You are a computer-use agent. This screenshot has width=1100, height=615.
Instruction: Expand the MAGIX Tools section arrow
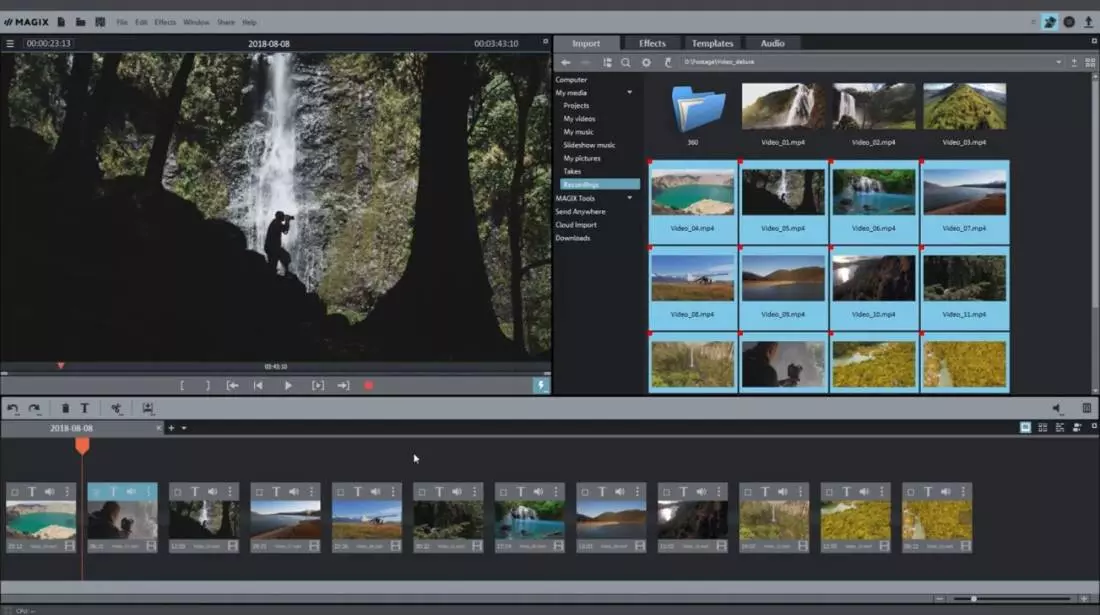click(630, 198)
